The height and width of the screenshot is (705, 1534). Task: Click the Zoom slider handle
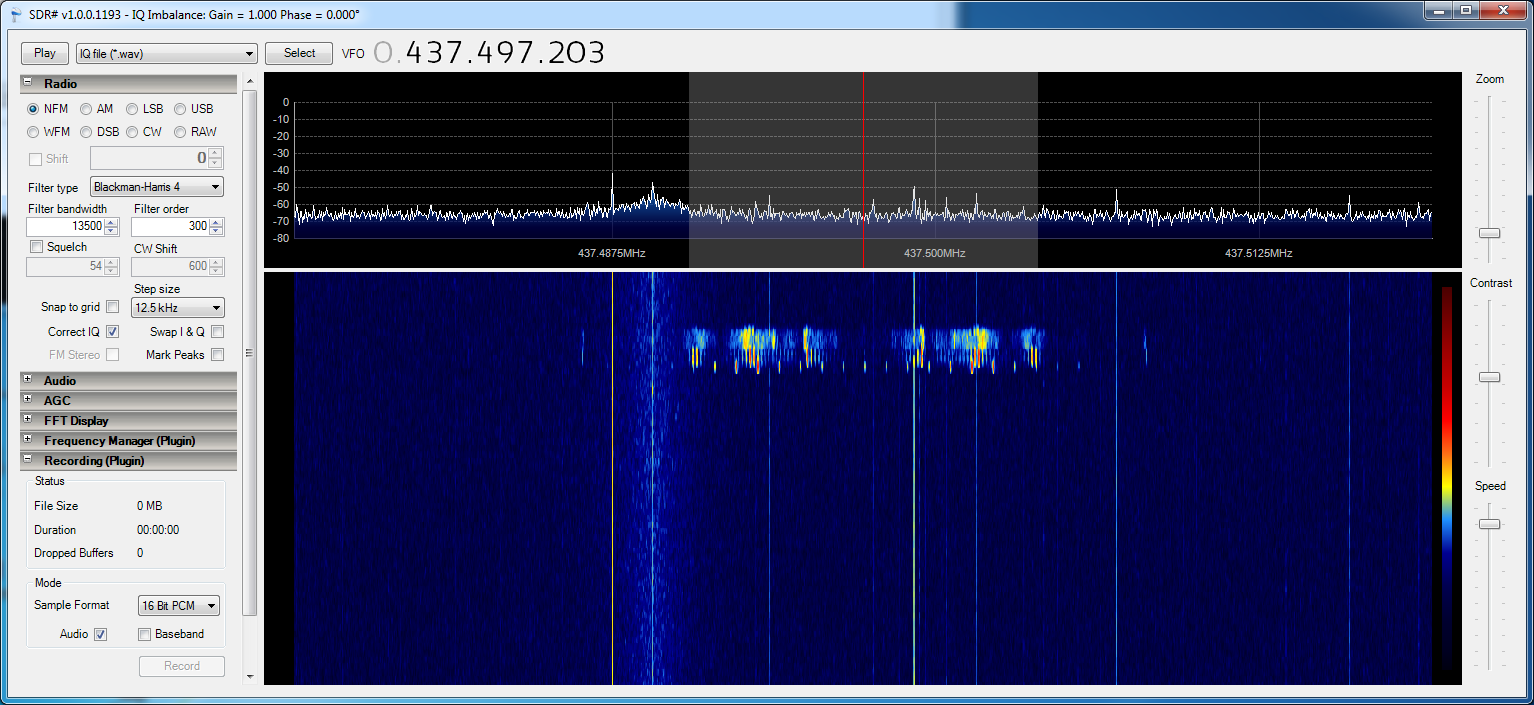pos(1489,233)
